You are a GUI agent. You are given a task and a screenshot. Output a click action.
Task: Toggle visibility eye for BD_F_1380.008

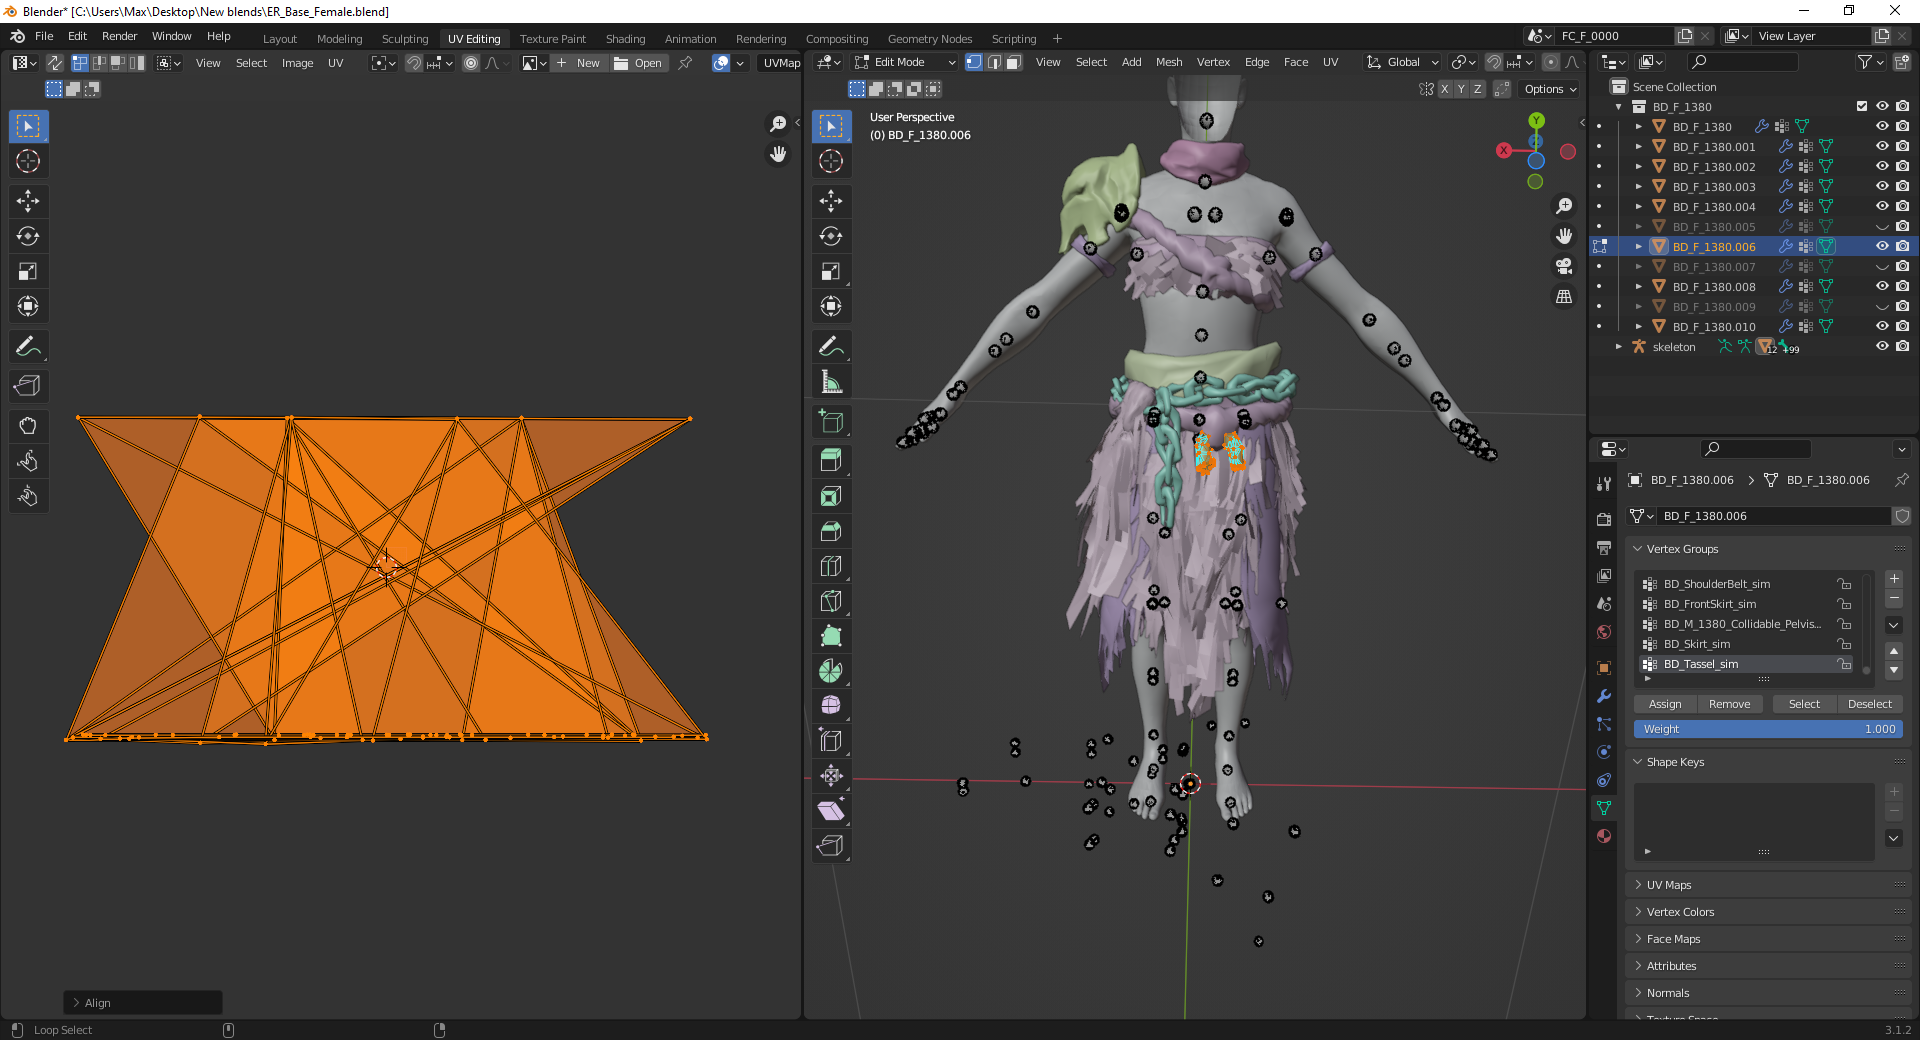tap(1882, 286)
